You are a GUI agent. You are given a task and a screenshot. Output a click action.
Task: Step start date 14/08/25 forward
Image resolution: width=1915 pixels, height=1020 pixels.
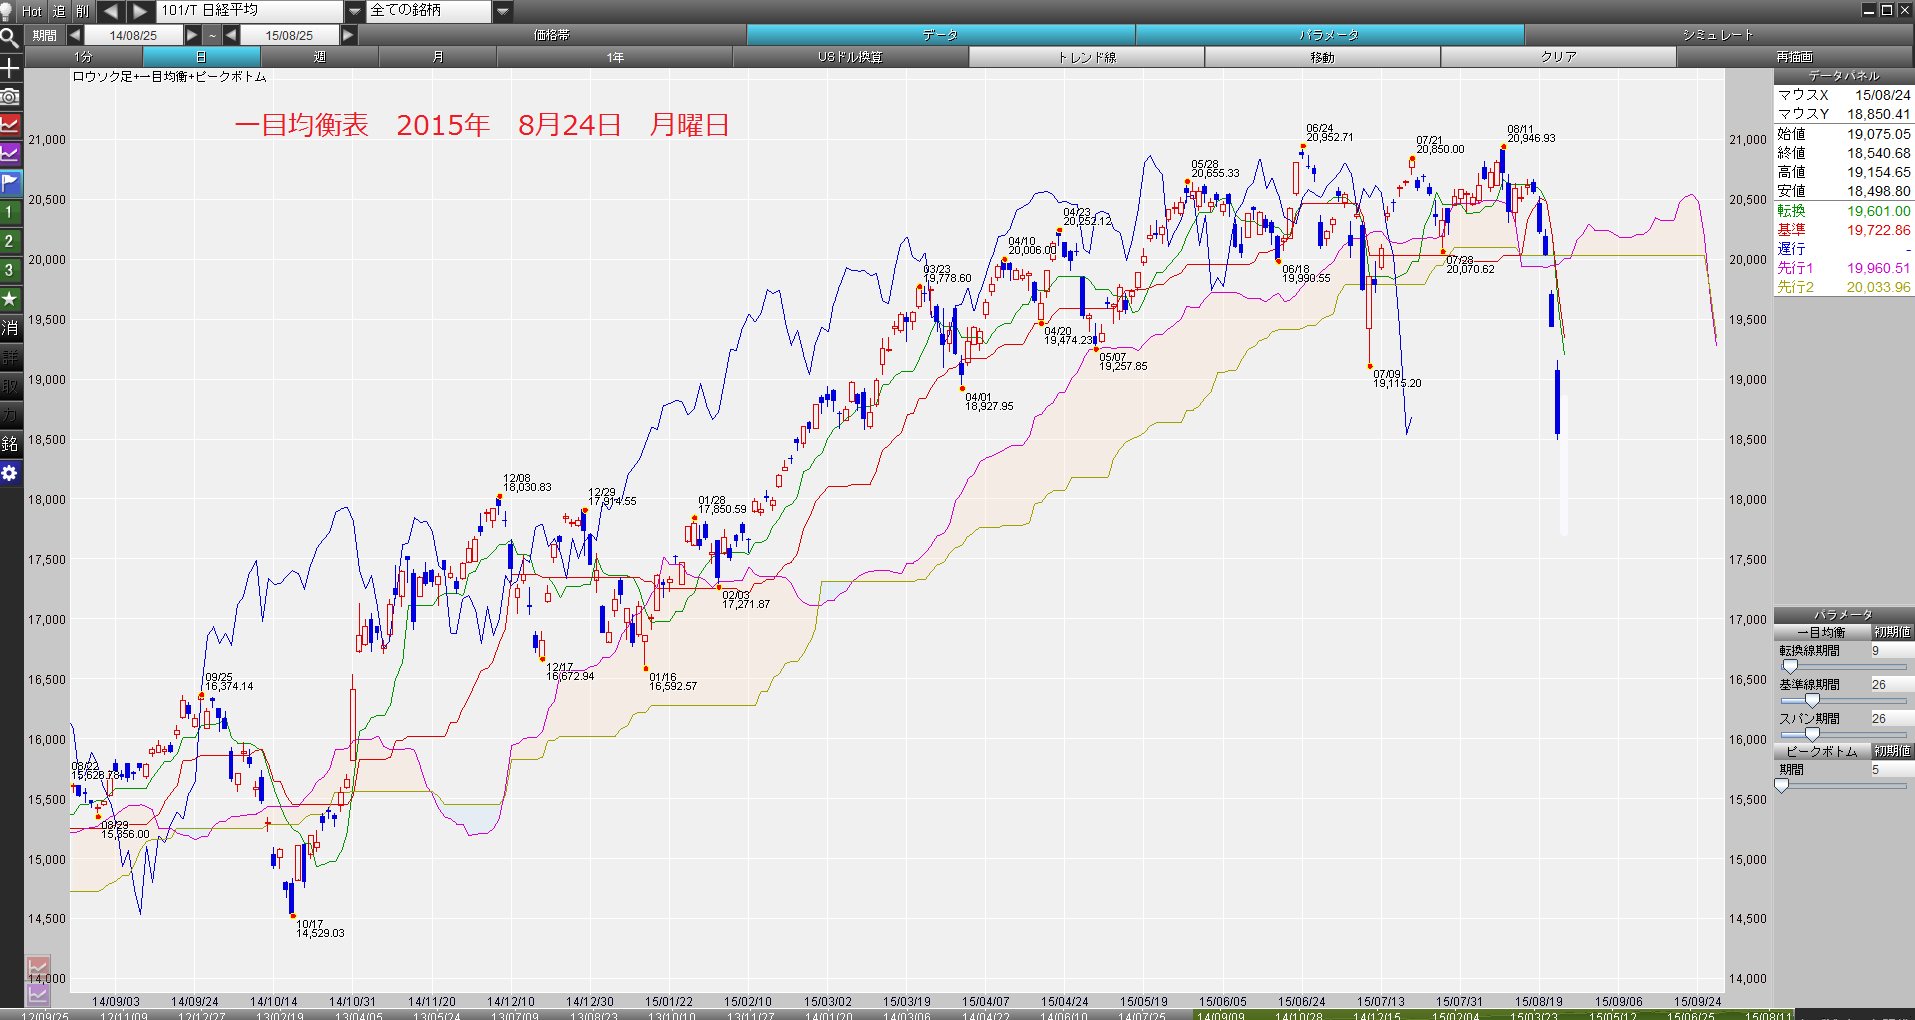[193, 35]
